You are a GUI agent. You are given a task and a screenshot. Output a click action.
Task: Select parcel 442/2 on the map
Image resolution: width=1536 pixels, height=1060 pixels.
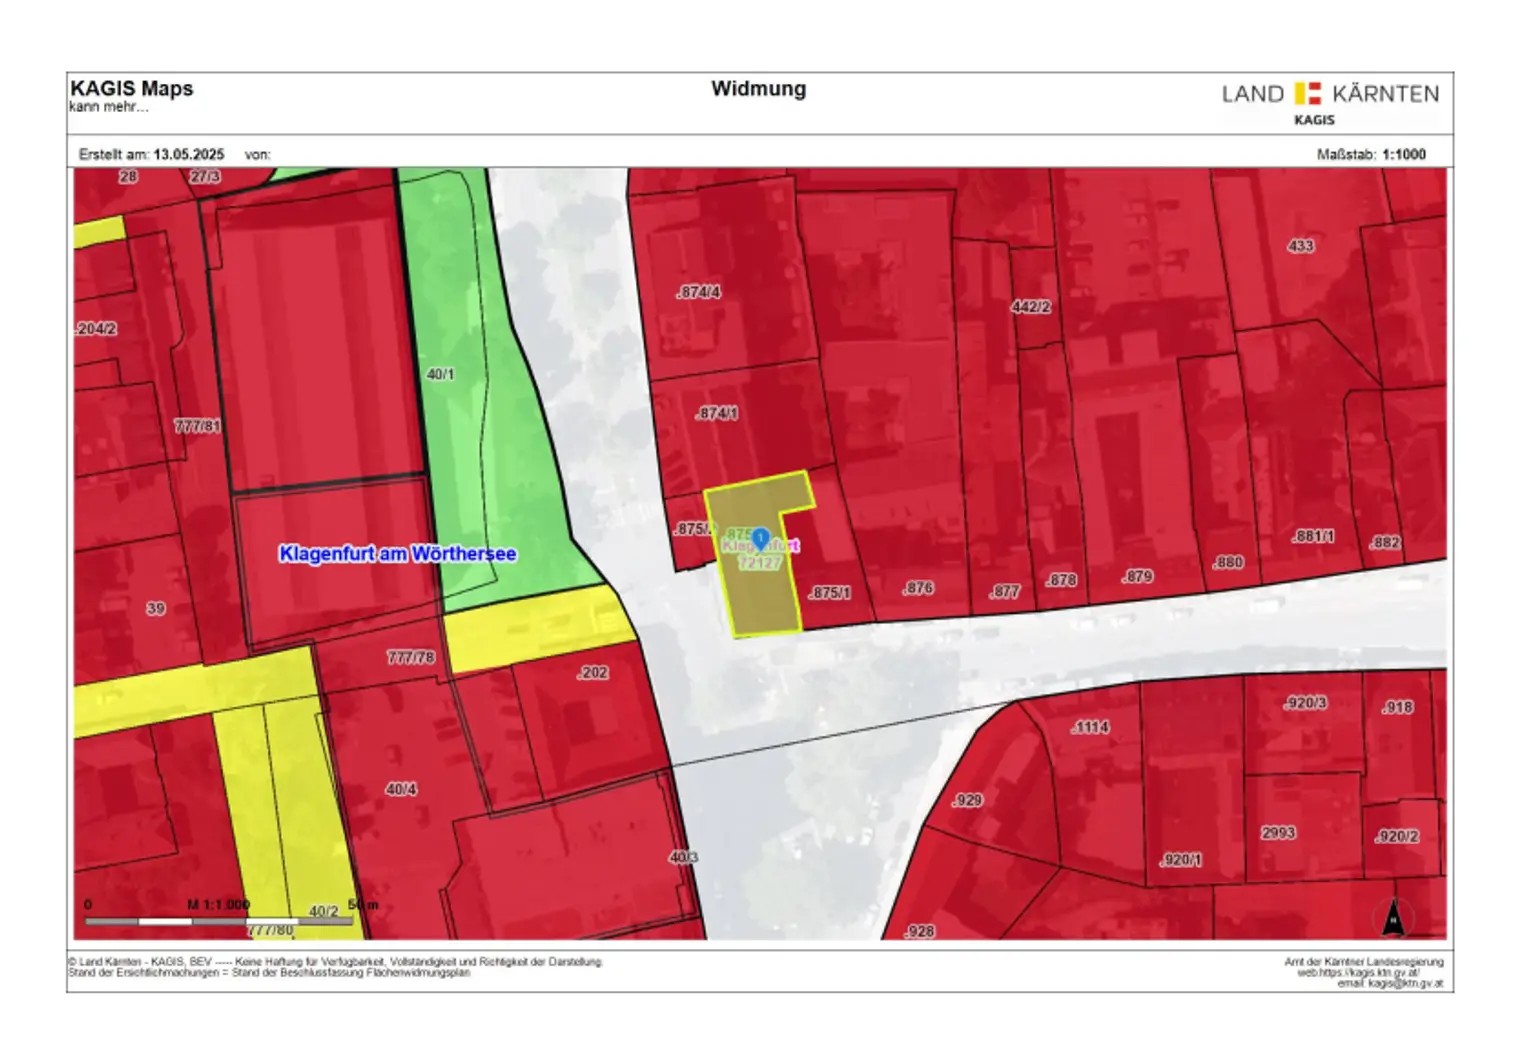[x=1030, y=307]
